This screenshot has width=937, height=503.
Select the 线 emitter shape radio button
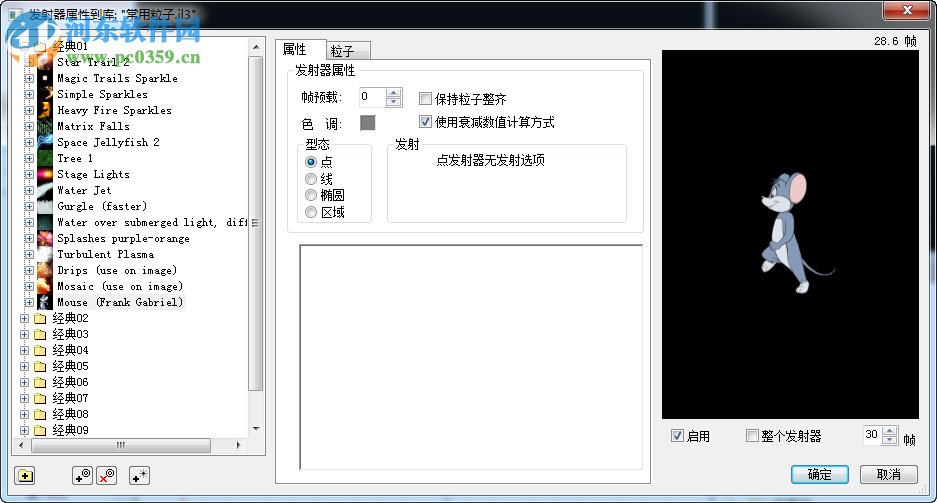(311, 179)
